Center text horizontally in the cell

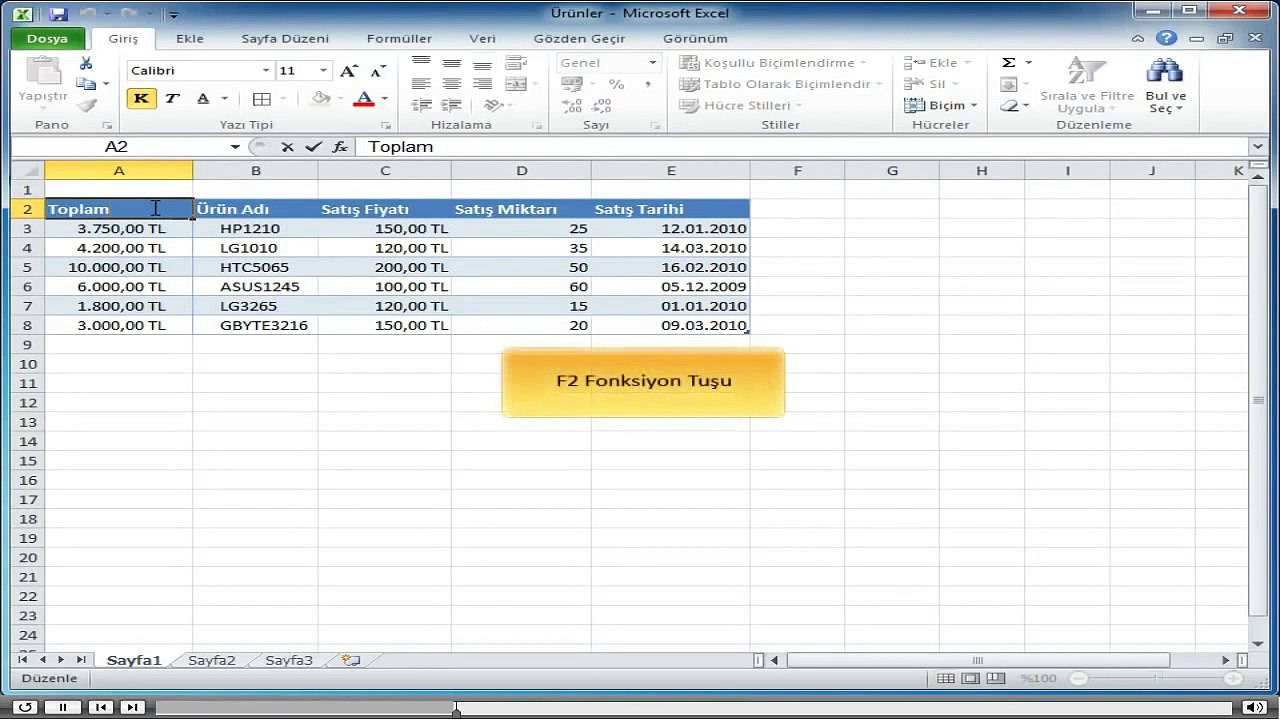click(452, 84)
